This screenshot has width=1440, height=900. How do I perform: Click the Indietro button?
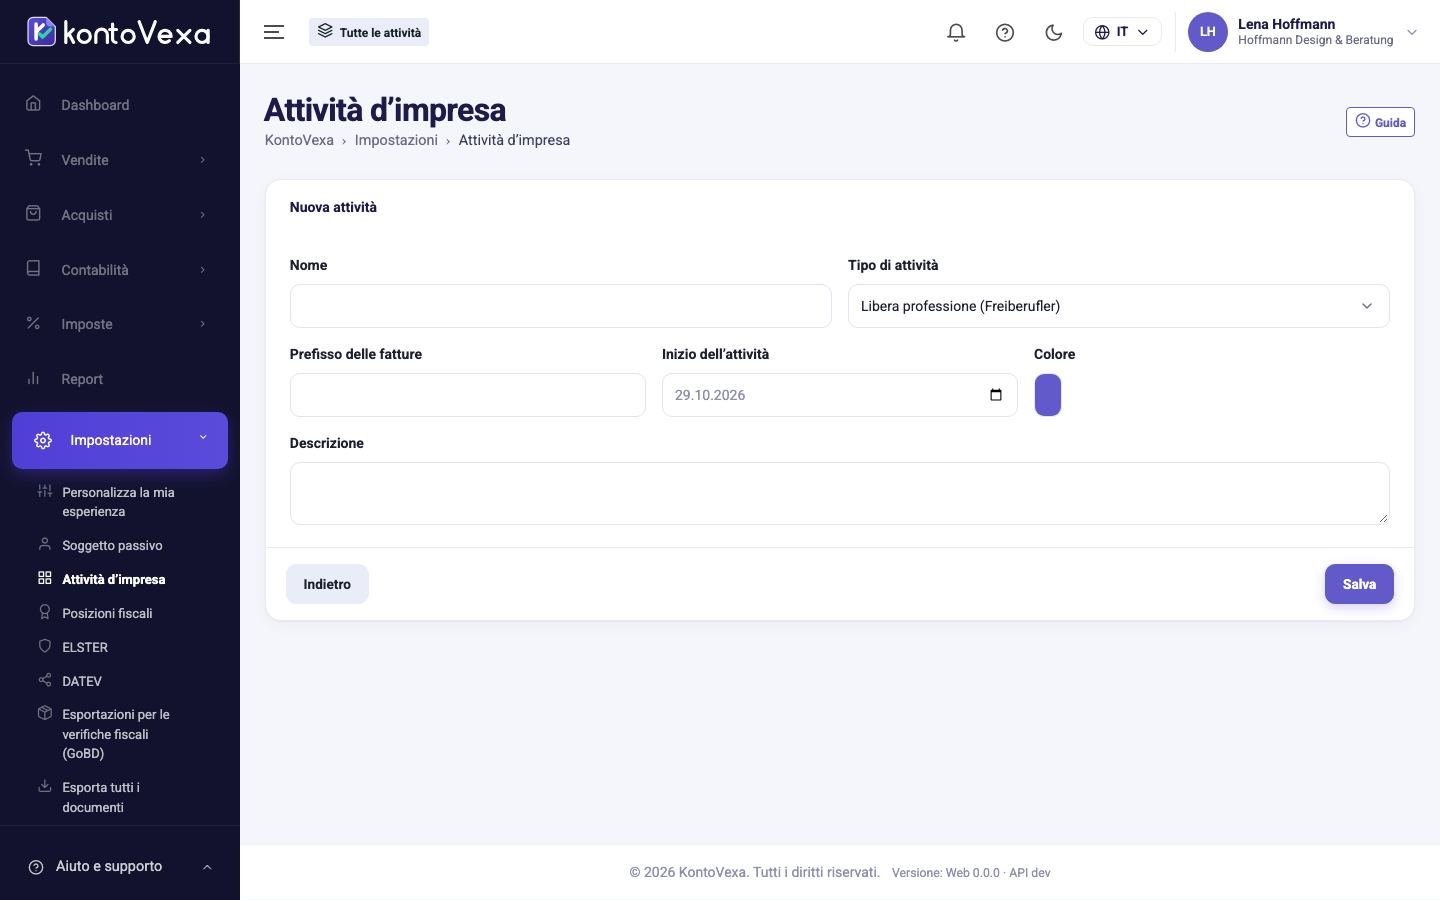[x=327, y=584]
